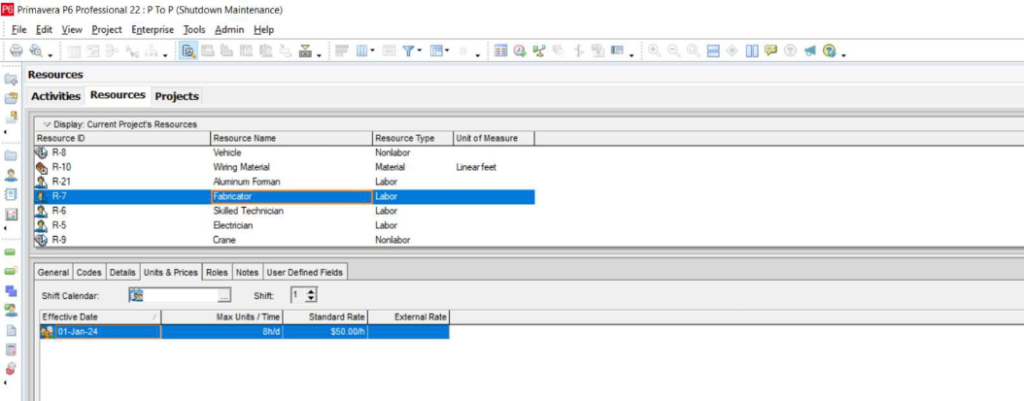Switch to the Activities tab

[x=56, y=96]
